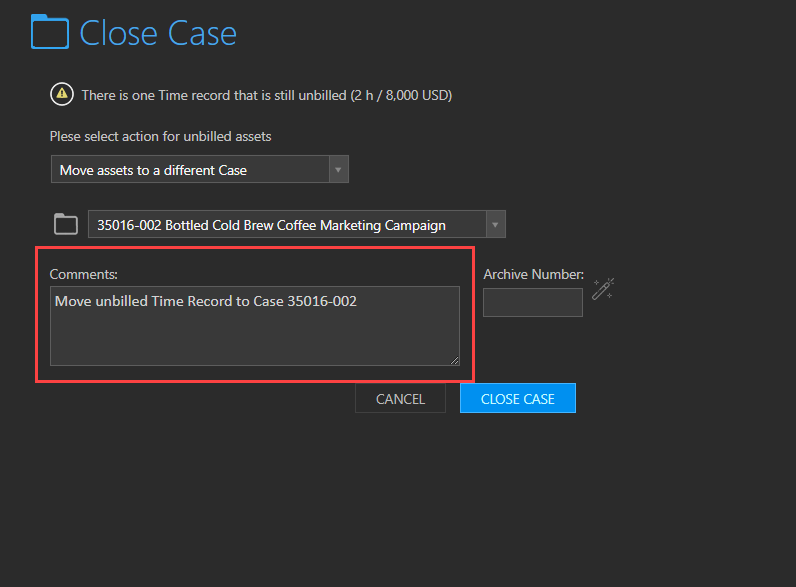
Task: Click the unbilled Time record warning message
Action: click(267, 95)
